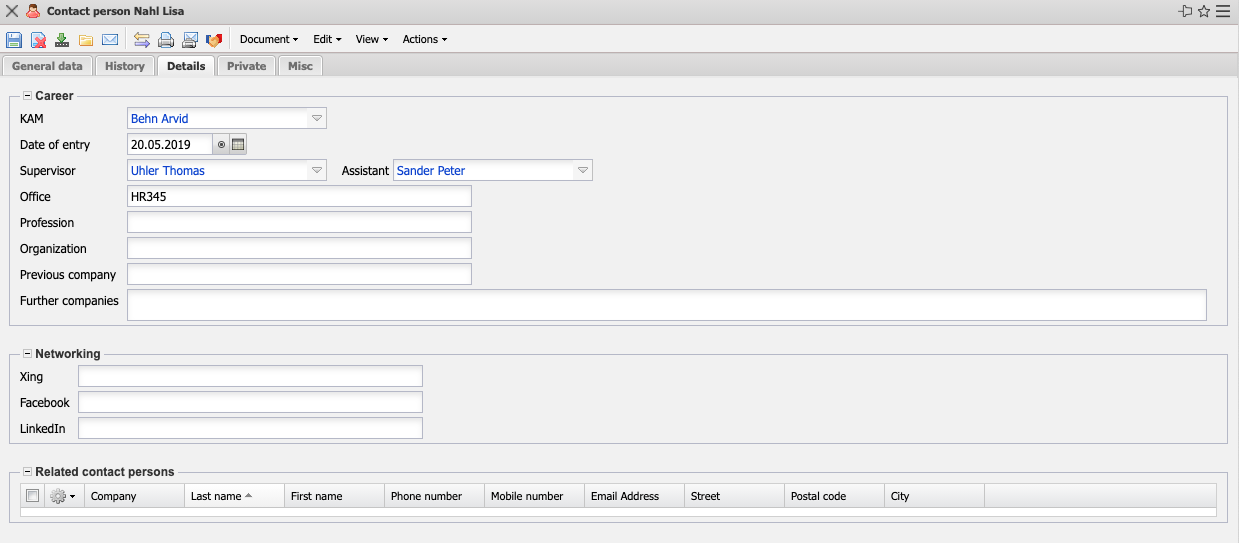The height and width of the screenshot is (543, 1239).
Task: Click the Save floppy disk icon
Action: [14, 40]
